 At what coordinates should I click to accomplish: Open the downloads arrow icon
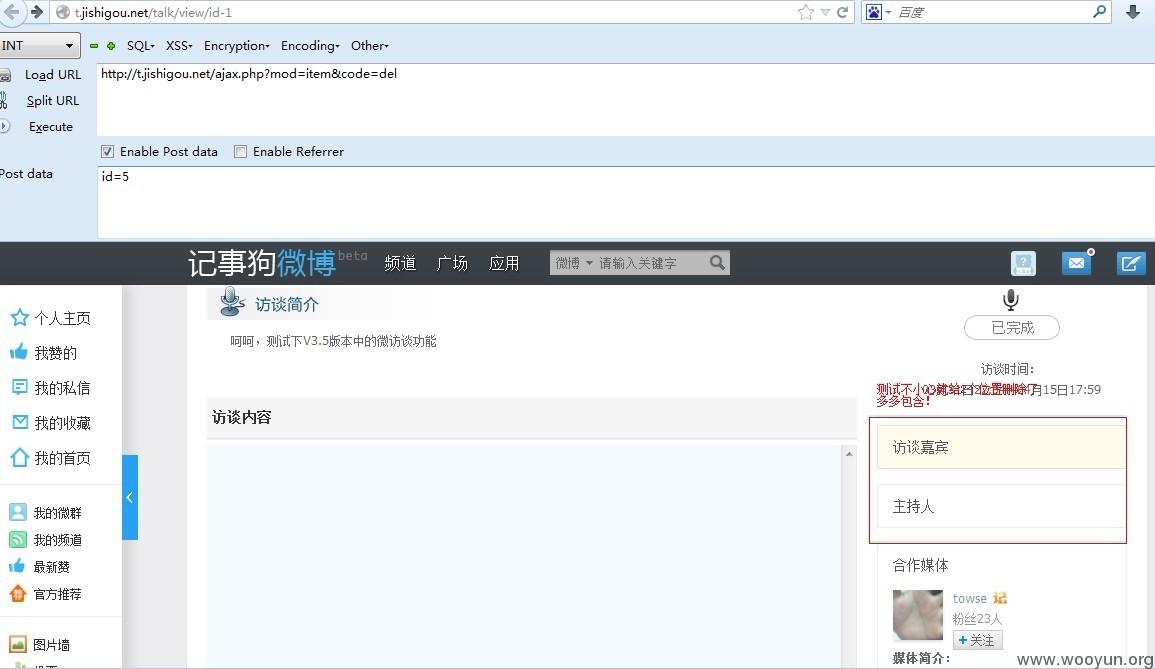tap(1133, 12)
